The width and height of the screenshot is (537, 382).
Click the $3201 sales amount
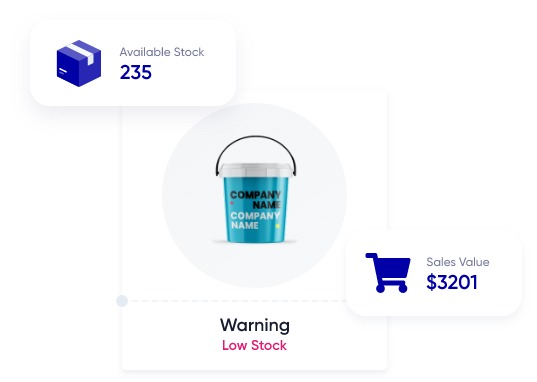[452, 282]
